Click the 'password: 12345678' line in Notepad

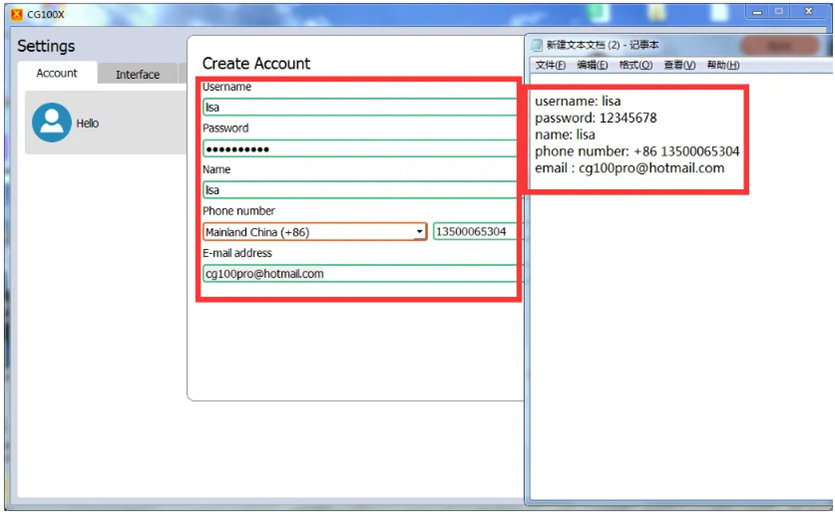click(x=596, y=118)
